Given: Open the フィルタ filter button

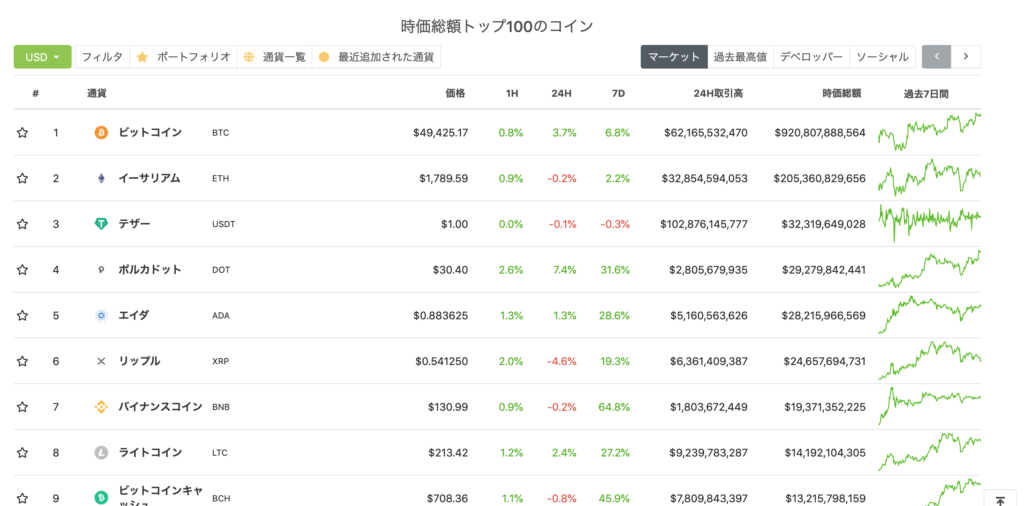Looking at the screenshot, I should 103,57.
